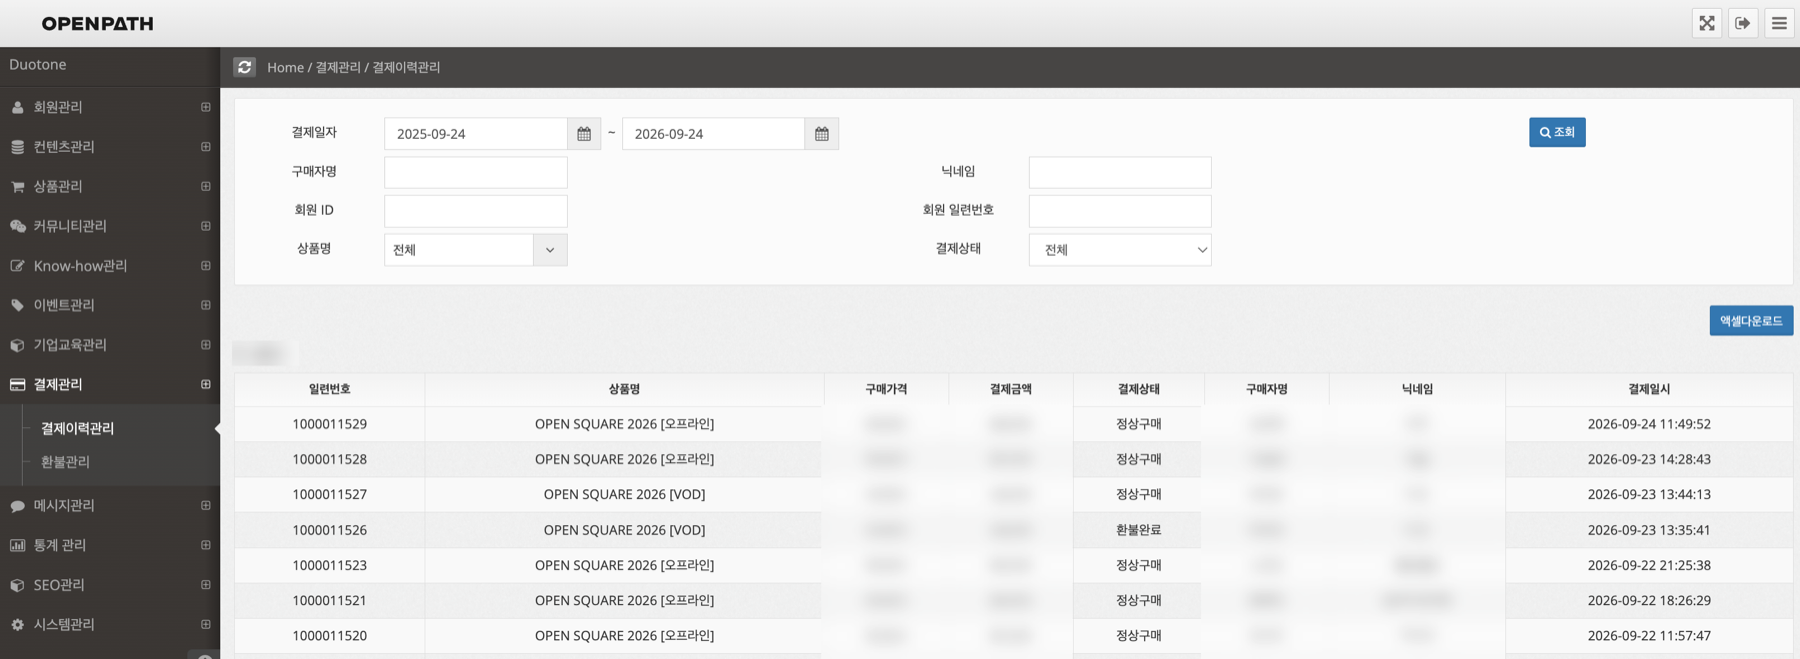Click the credit card icon next to 결제관리

pyautogui.click(x=17, y=384)
